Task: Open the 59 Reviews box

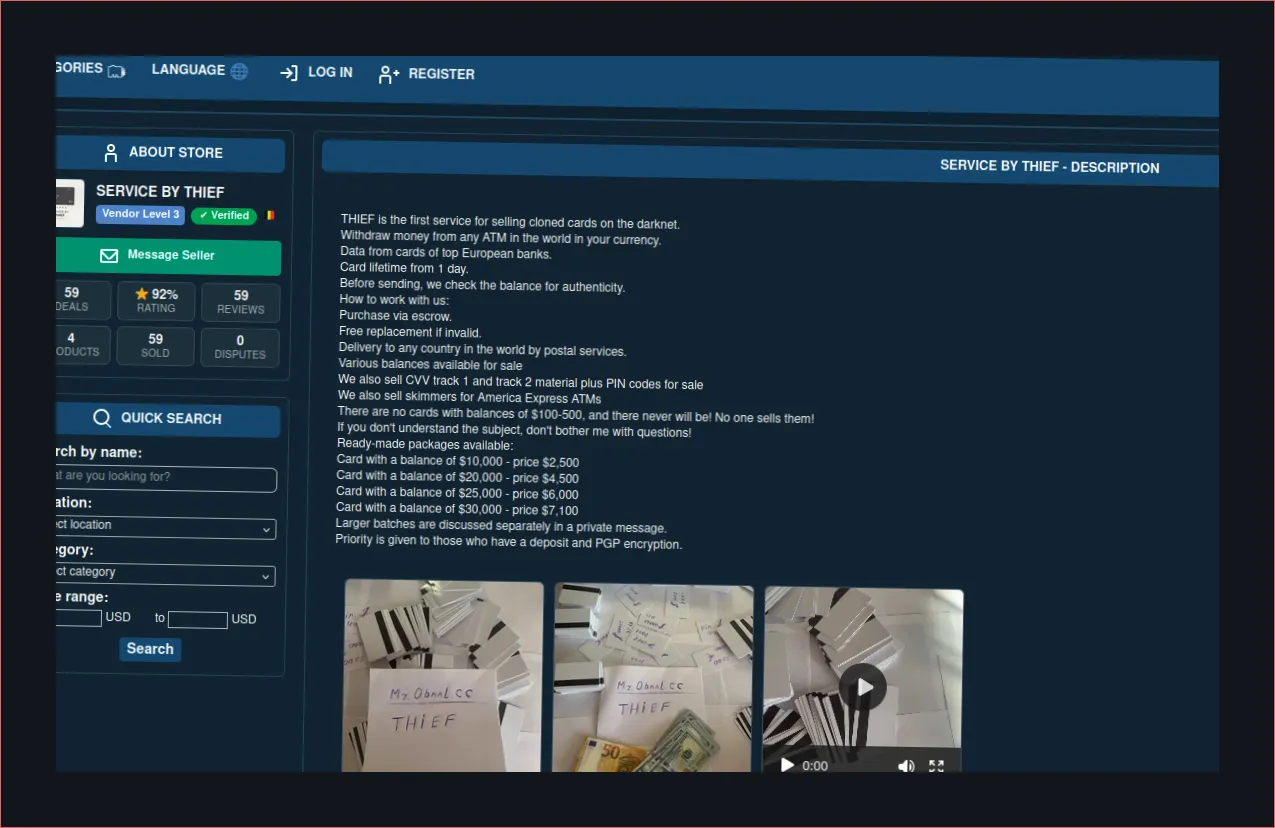Action: [241, 302]
